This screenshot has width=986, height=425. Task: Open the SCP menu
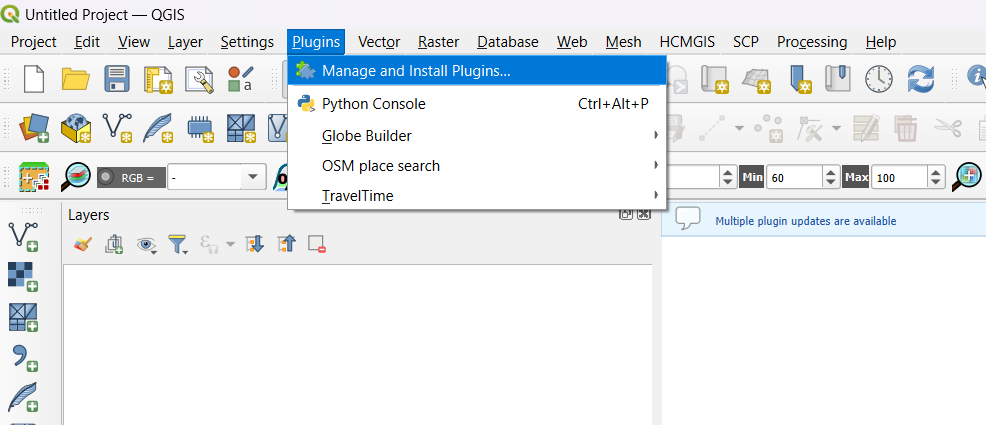pyautogui.click(x=746, y=42)
